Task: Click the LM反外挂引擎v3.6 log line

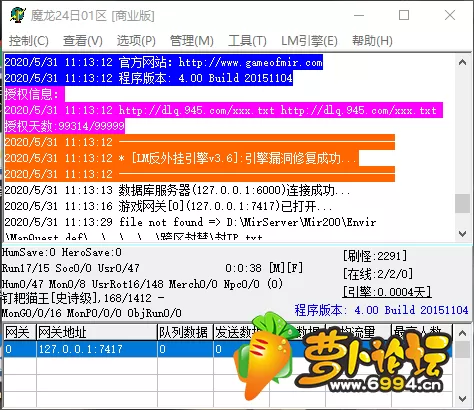Action: pos(182,158)
